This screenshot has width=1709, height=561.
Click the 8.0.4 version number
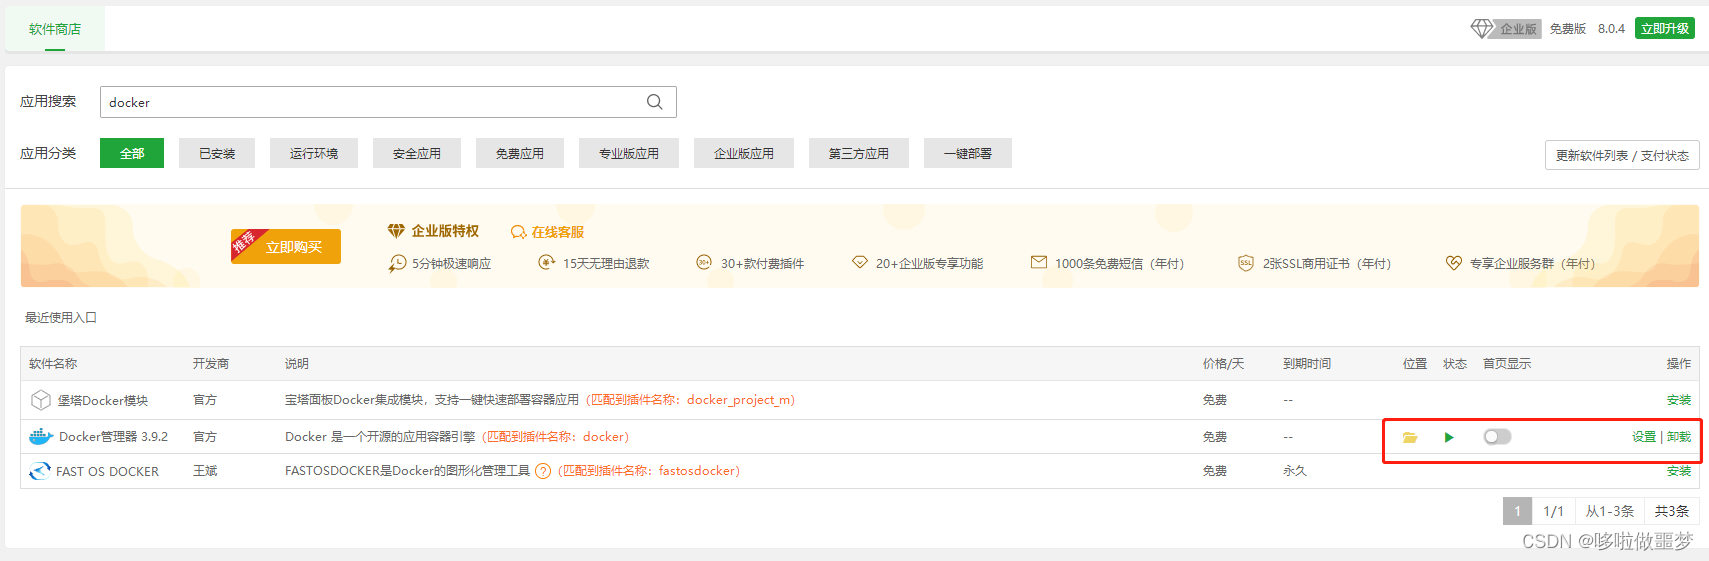[1611, 29]
